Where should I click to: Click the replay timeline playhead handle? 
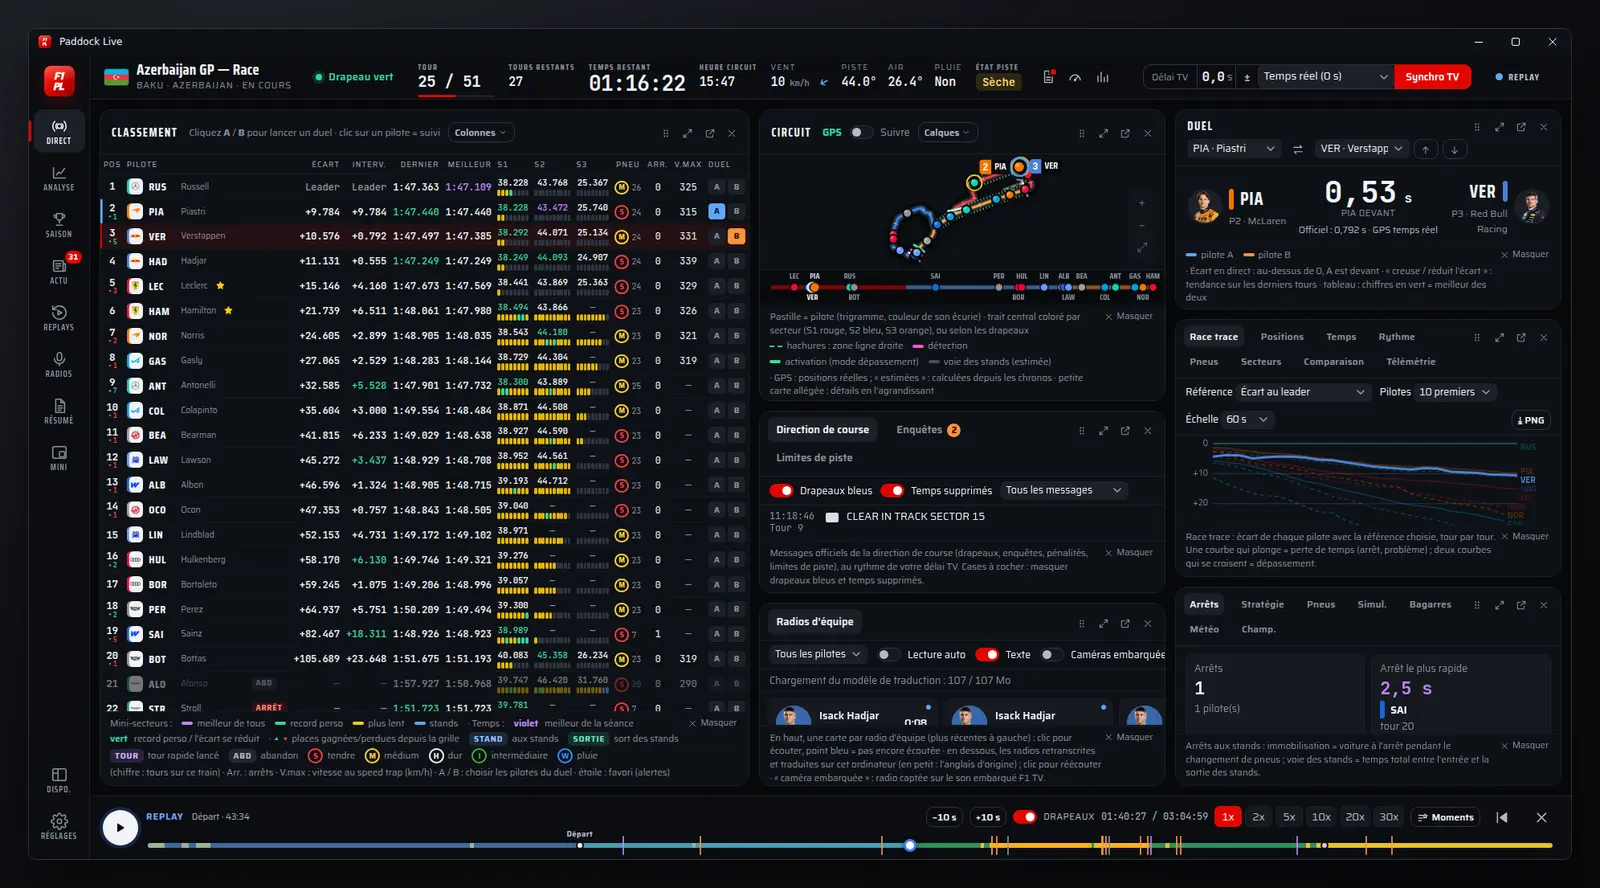pyautogui.click(x=910, y=846)
